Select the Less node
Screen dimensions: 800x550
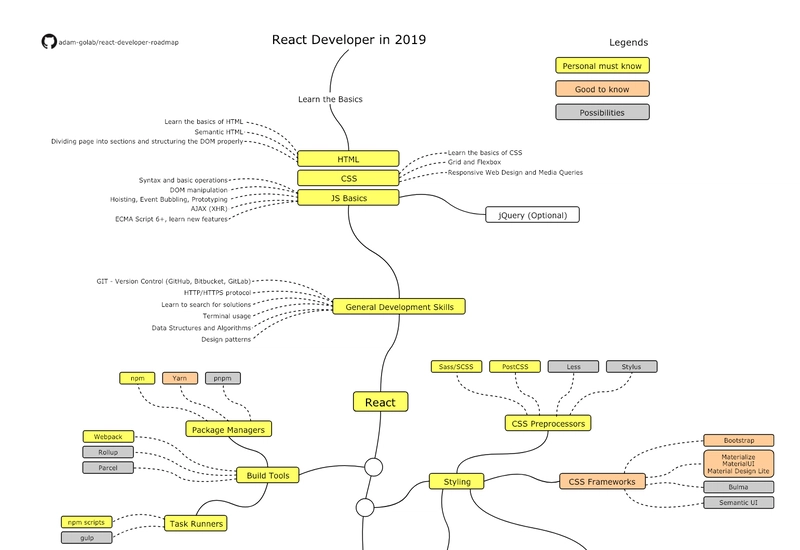(x=573, y=366)
